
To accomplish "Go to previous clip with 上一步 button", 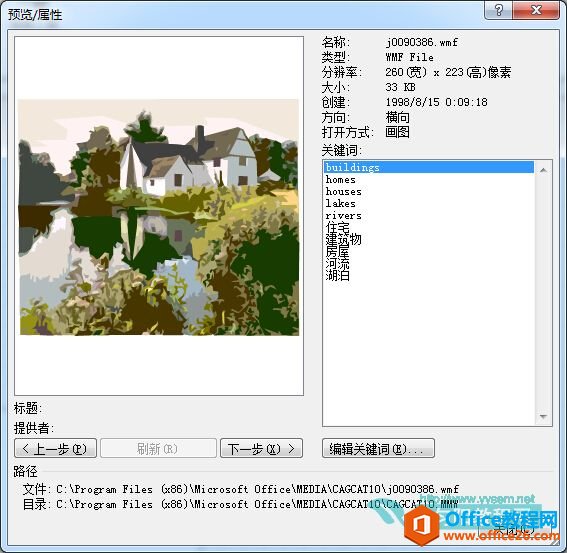I will (x=55, y=448).
